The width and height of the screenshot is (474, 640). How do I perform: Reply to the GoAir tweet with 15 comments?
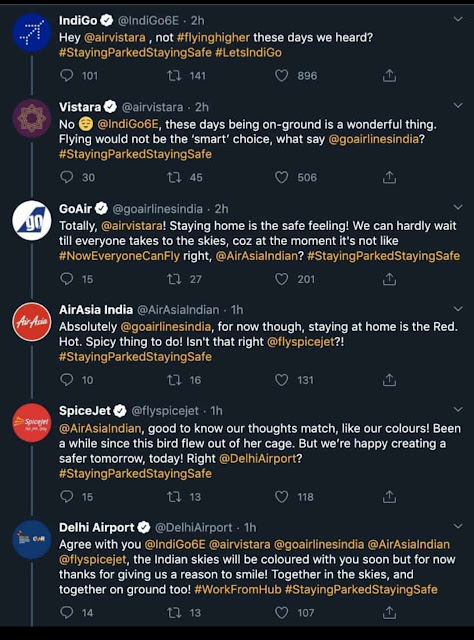click(67, 279)
